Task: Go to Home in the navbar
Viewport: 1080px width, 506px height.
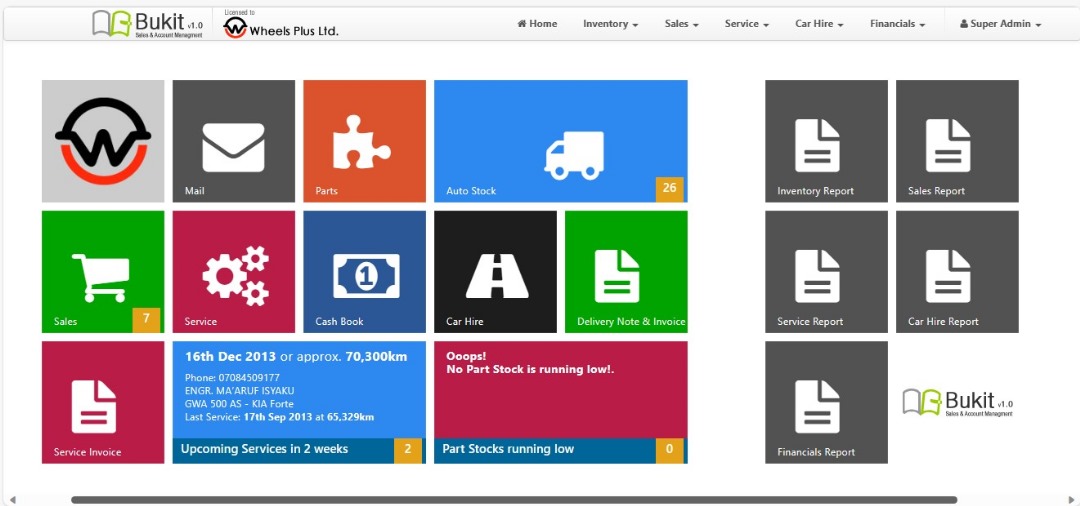Action: tap(537, 24)
